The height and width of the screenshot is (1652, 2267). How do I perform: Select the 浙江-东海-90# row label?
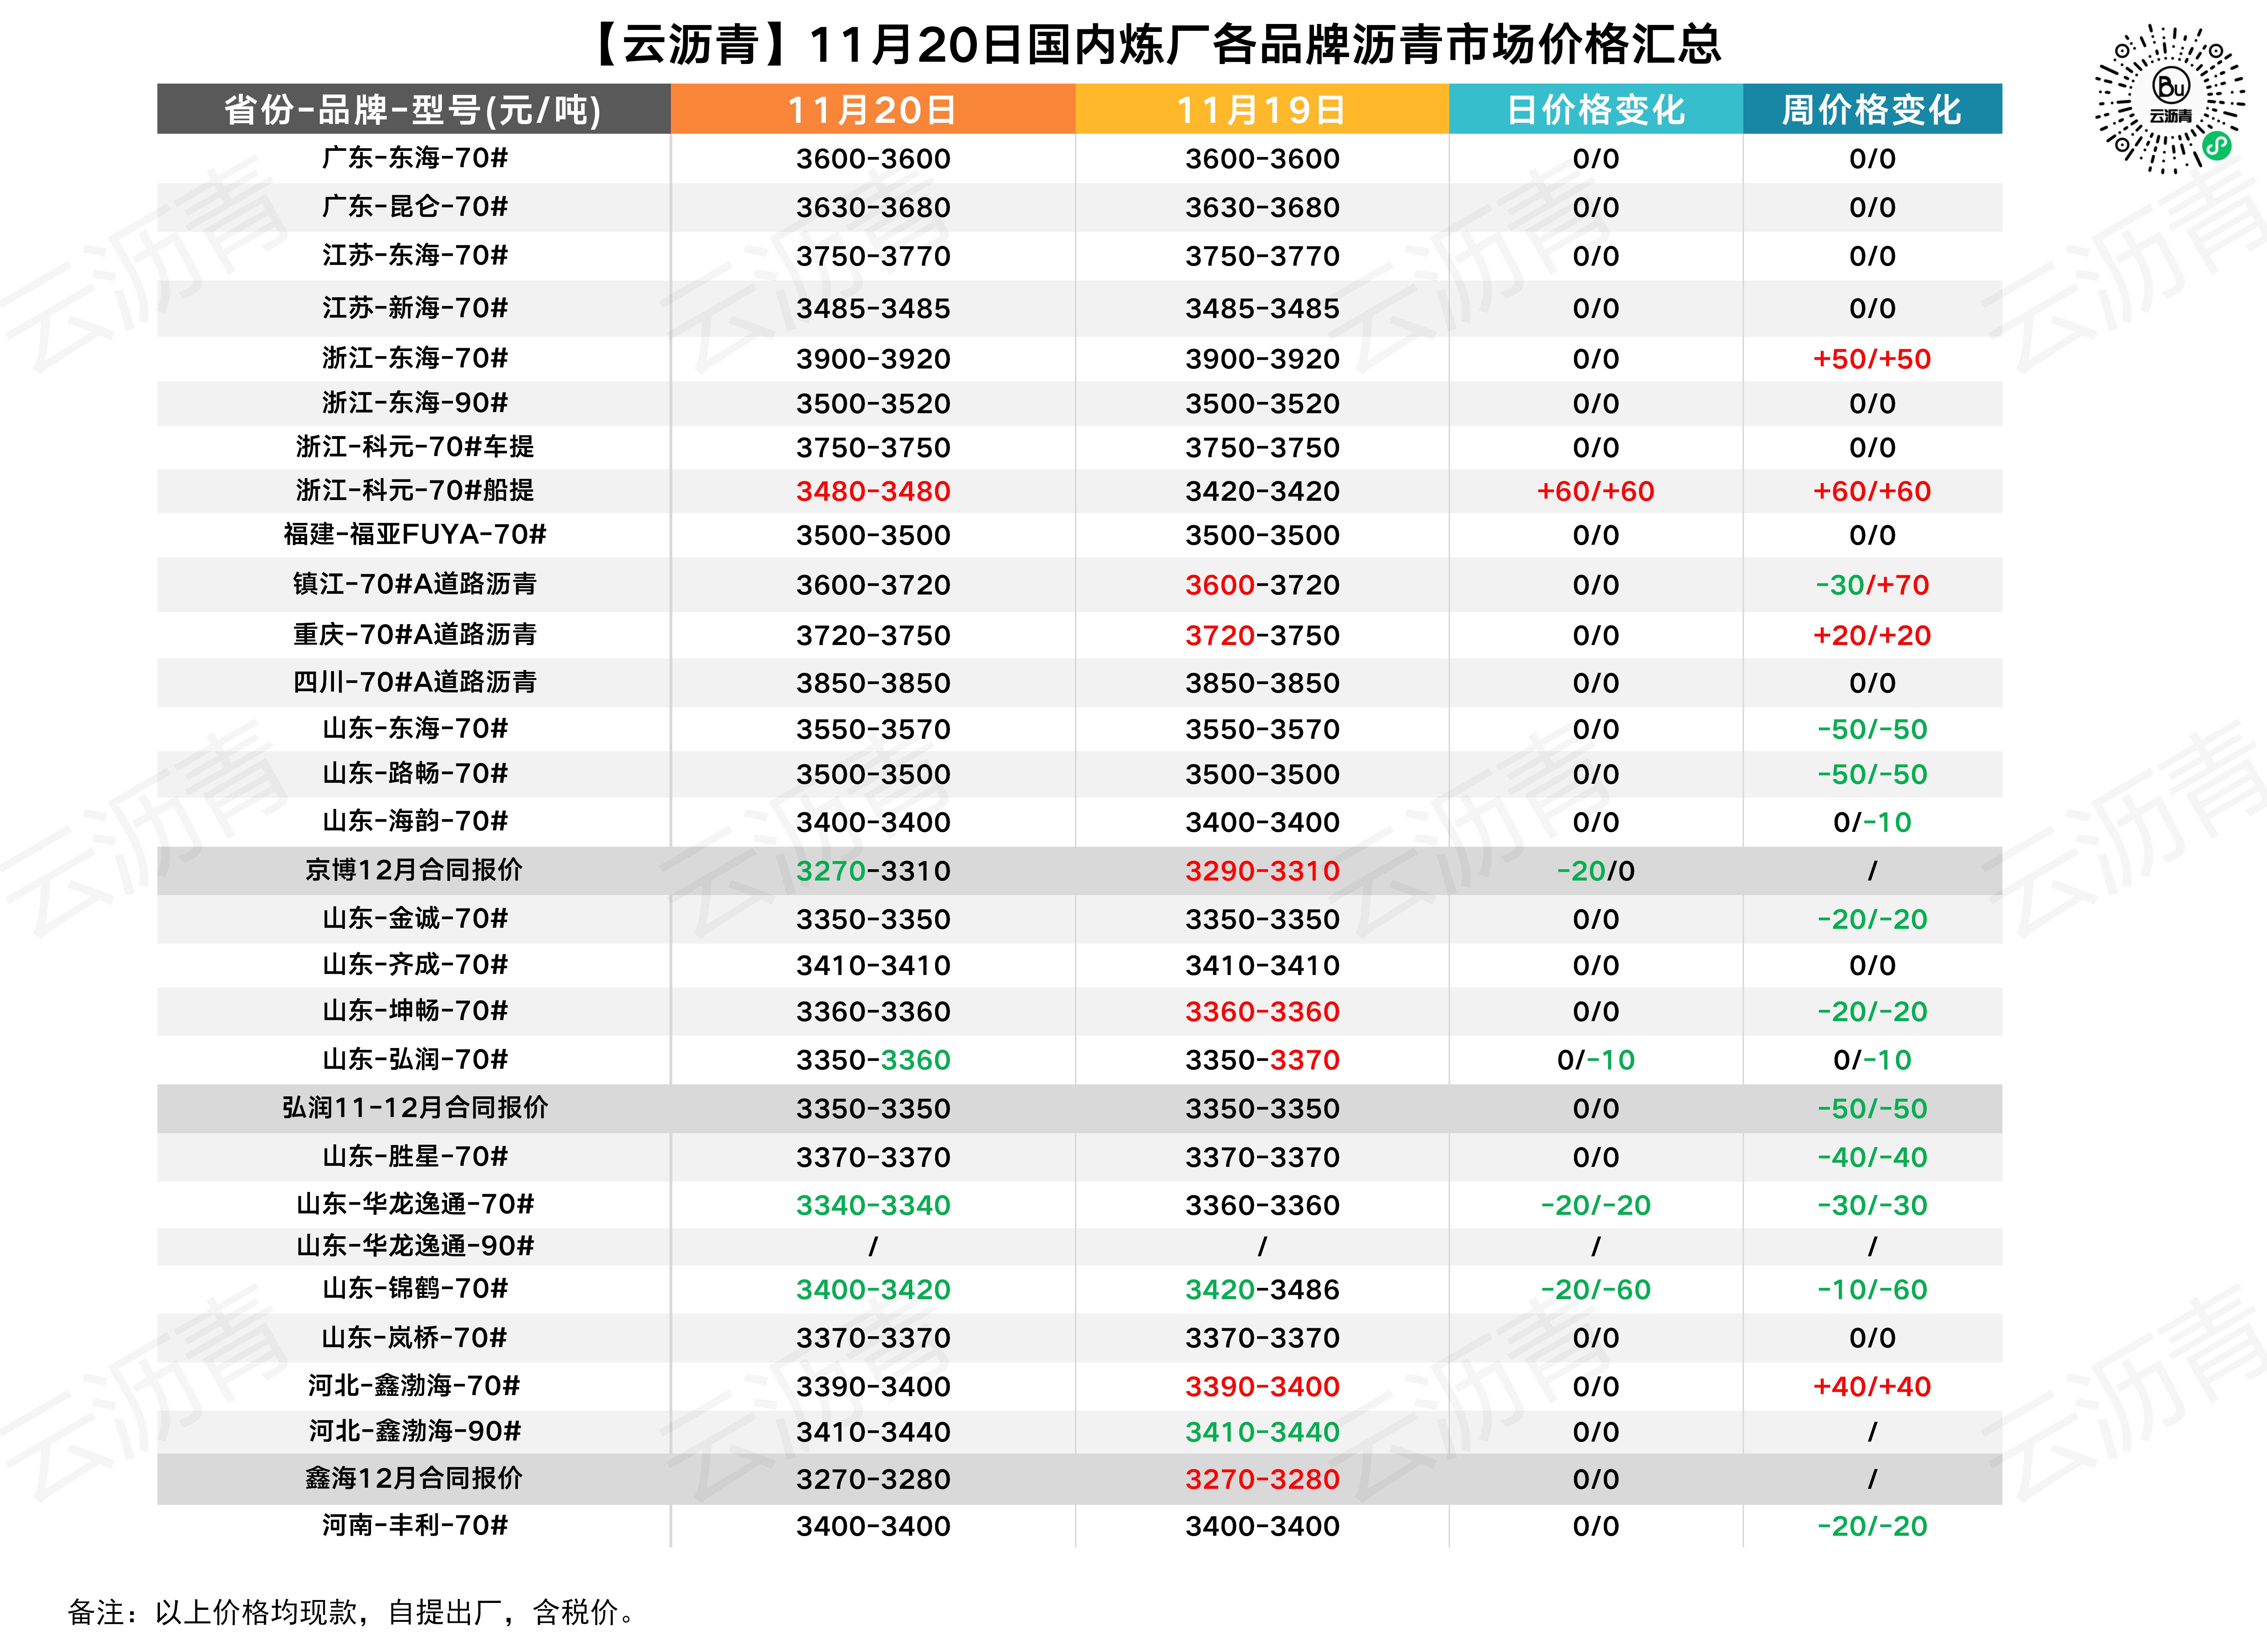(415, 403)
